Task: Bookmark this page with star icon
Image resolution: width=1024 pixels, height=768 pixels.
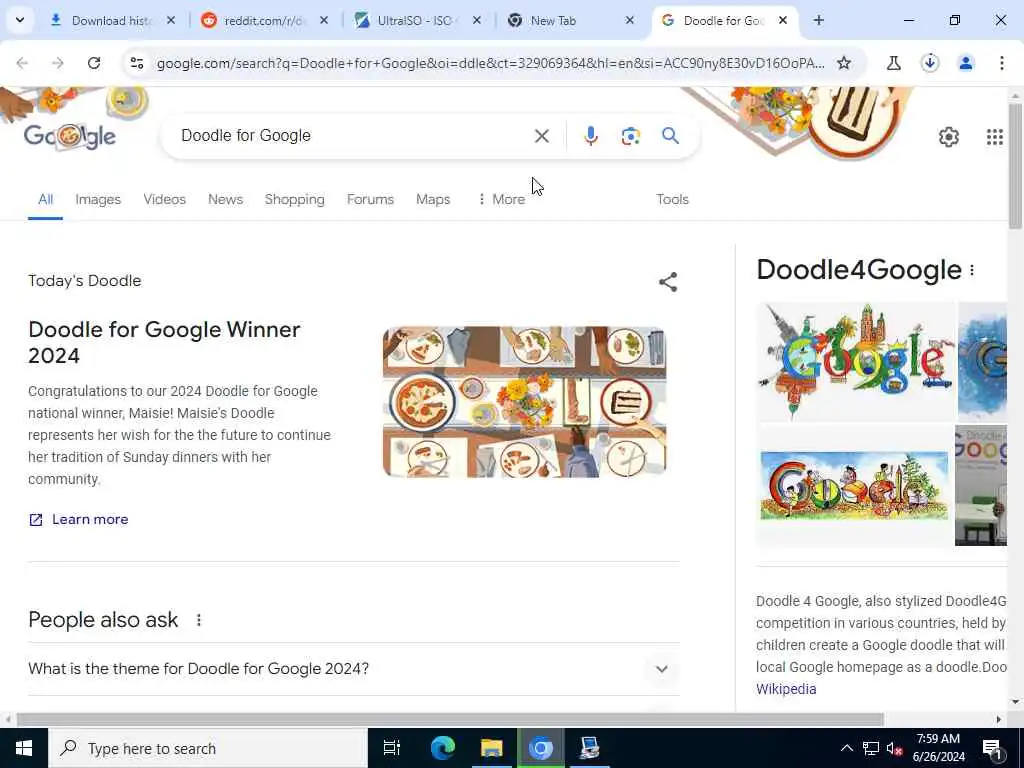Action: (844, 63)
